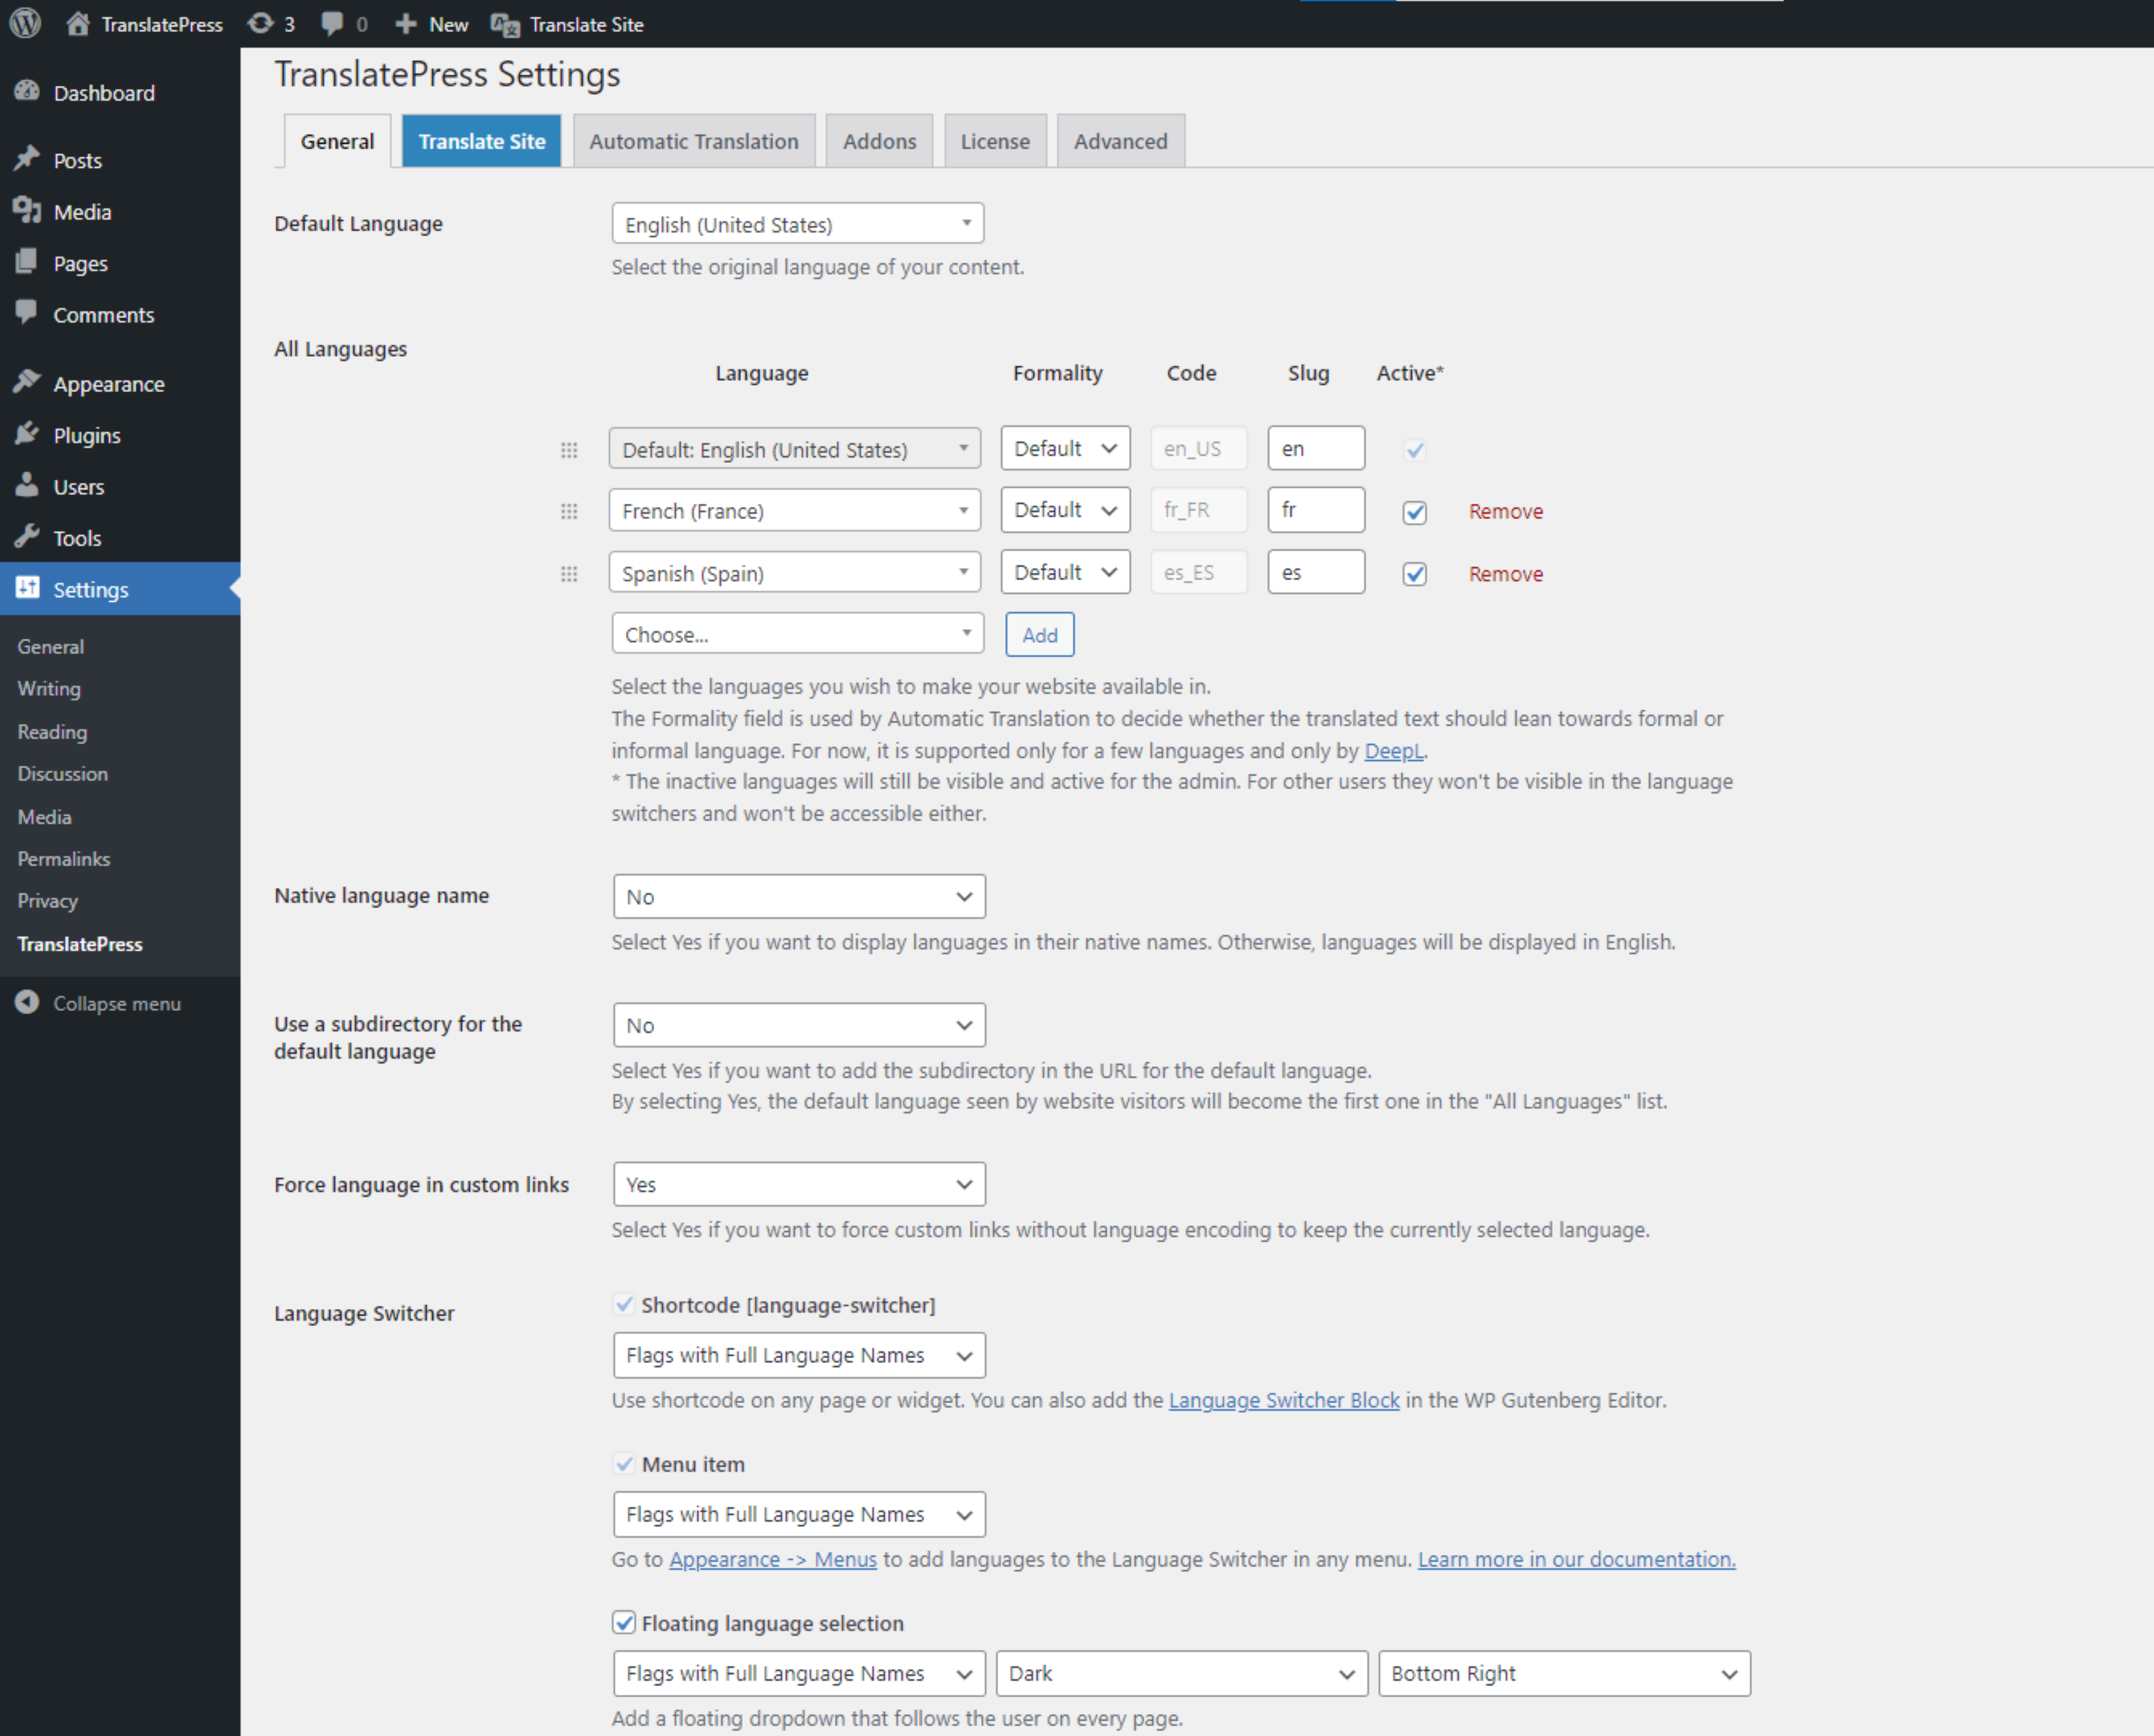The width and height of the screenshot is (2154, 1736).
Task: Toggle the Menu item checkbox
Action: [624, 1463]
